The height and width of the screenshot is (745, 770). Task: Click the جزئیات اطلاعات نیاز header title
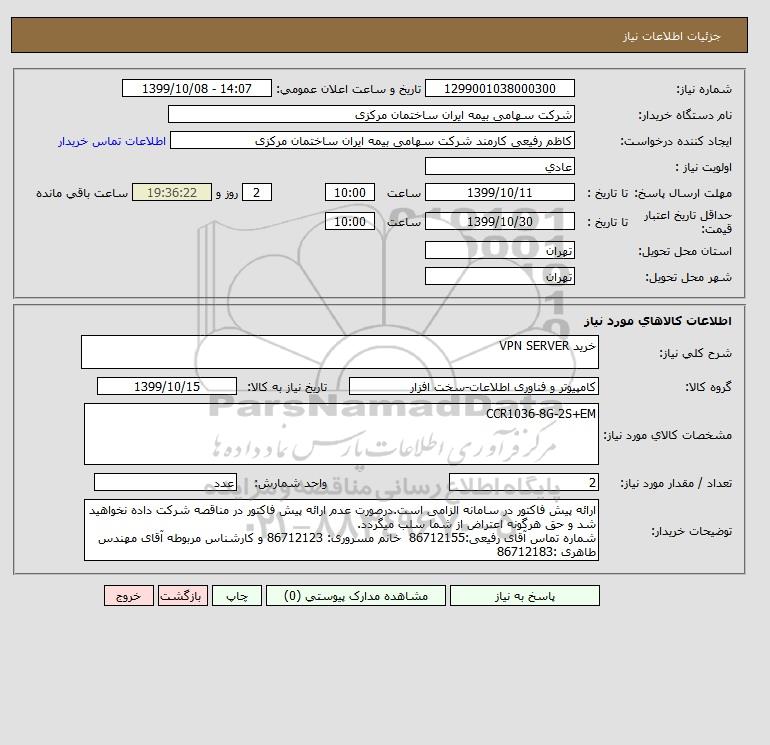click(x=671, y=36)
